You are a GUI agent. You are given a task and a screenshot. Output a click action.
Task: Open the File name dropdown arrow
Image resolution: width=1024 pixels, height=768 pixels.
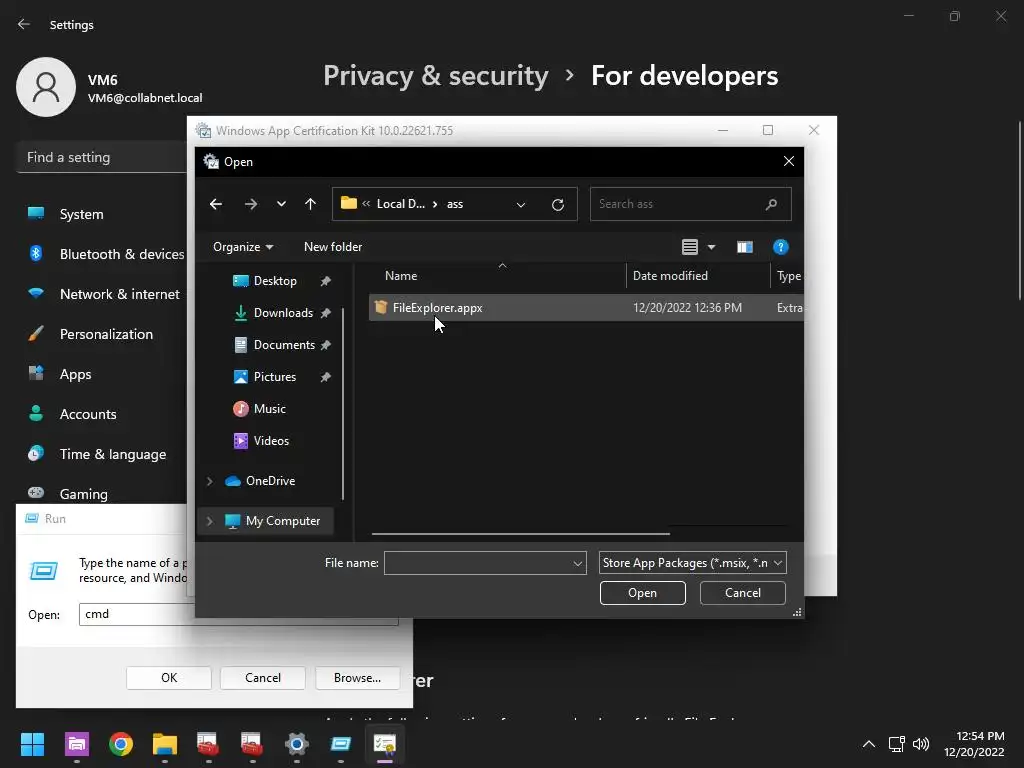(577, 563)
